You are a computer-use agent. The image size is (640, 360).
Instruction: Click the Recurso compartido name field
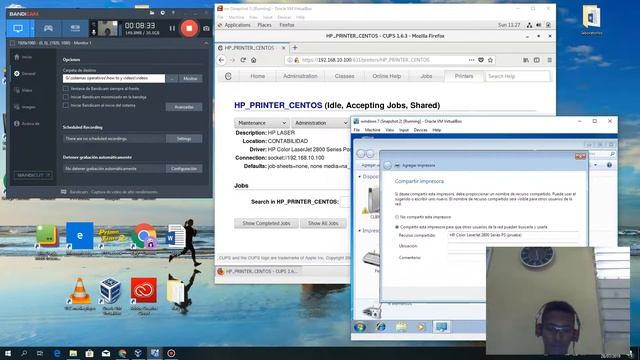(513, 235)
